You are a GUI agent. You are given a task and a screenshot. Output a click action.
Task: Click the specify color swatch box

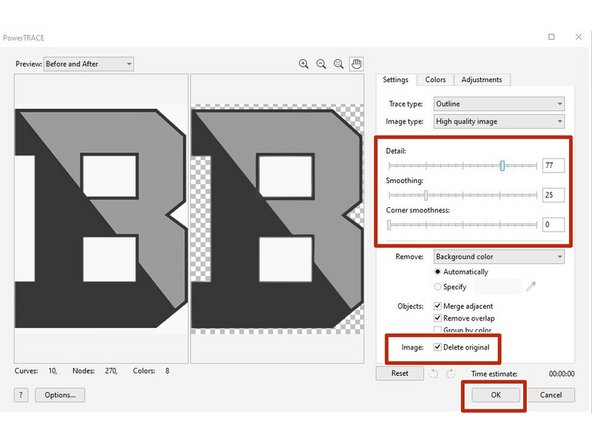point(497,287)
